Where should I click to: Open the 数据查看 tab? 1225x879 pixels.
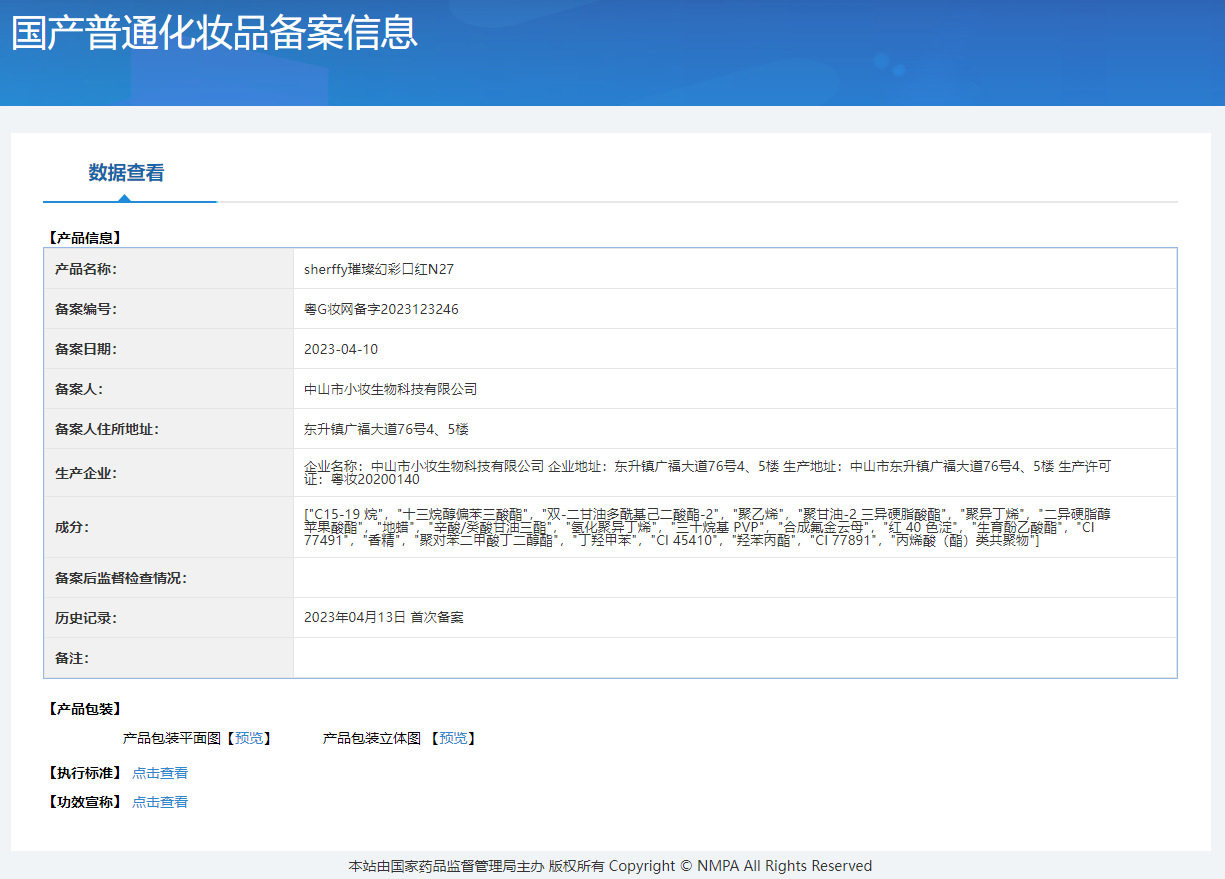coord(127,173)
